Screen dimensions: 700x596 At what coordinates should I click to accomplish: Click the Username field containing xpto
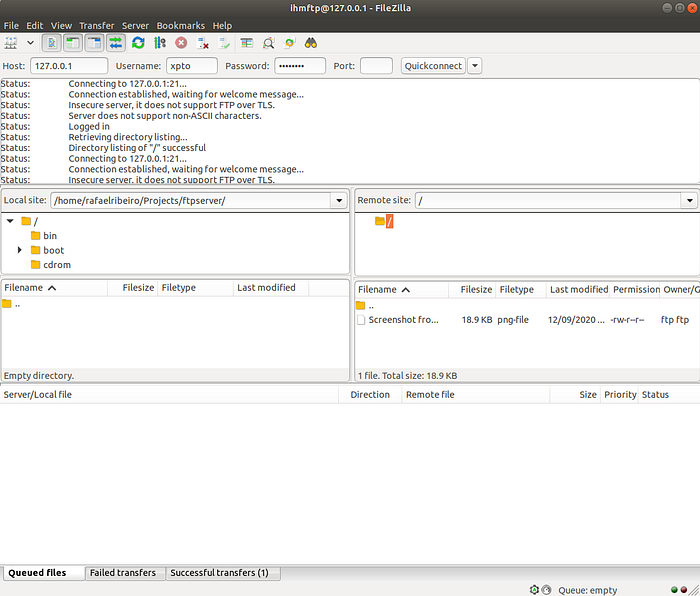pos(192,66)
